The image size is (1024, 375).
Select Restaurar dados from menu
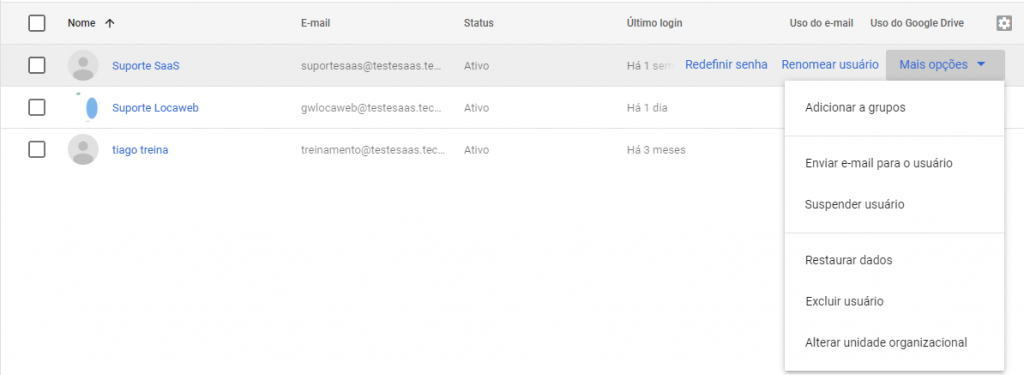tap(849, 260)
